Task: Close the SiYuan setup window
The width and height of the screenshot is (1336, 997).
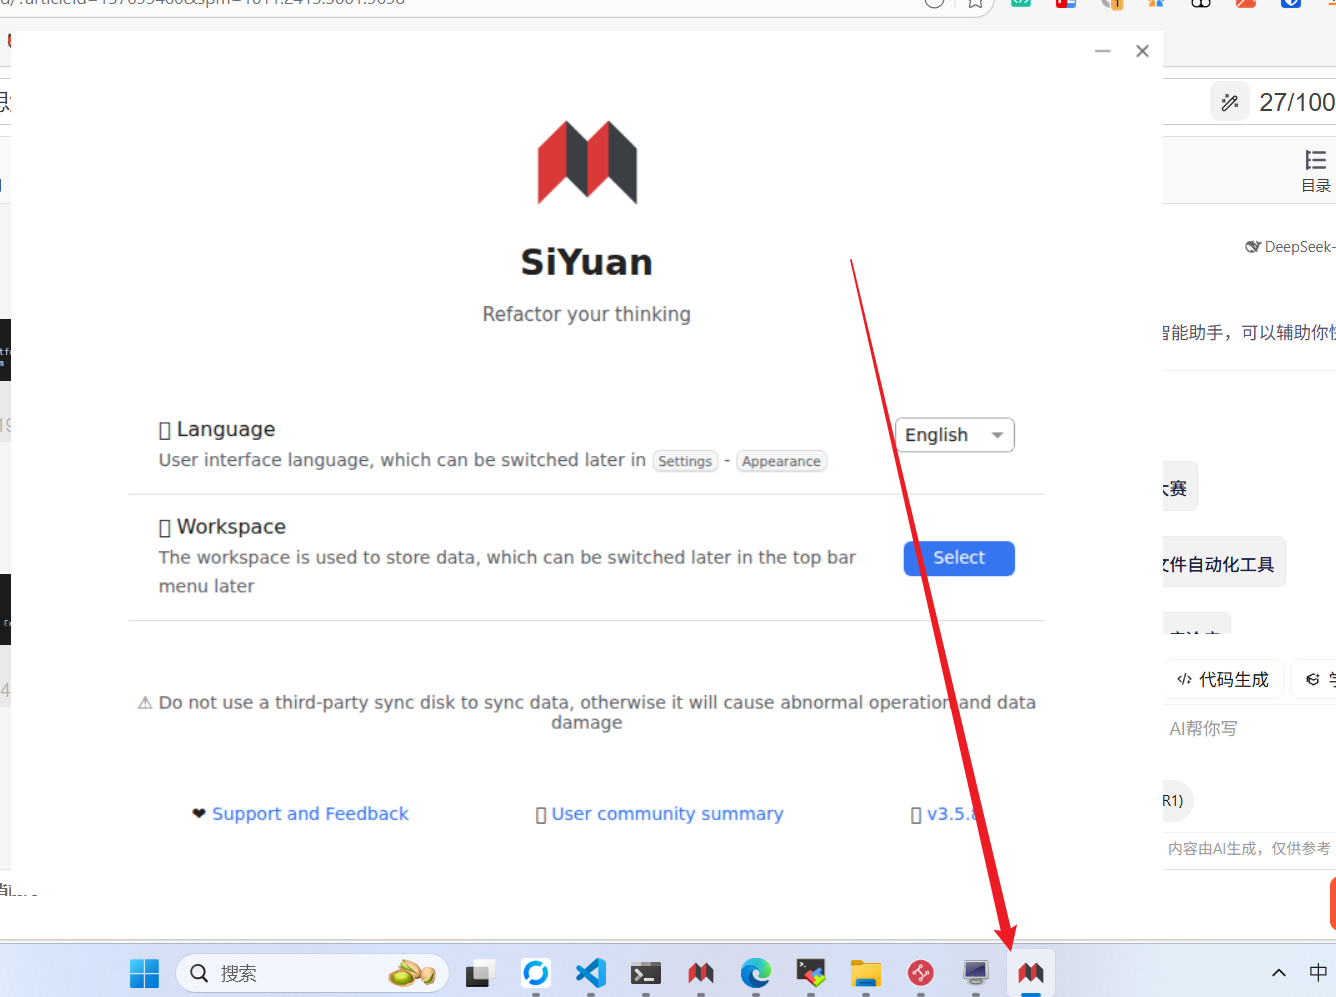Action: pos(1142,51)
